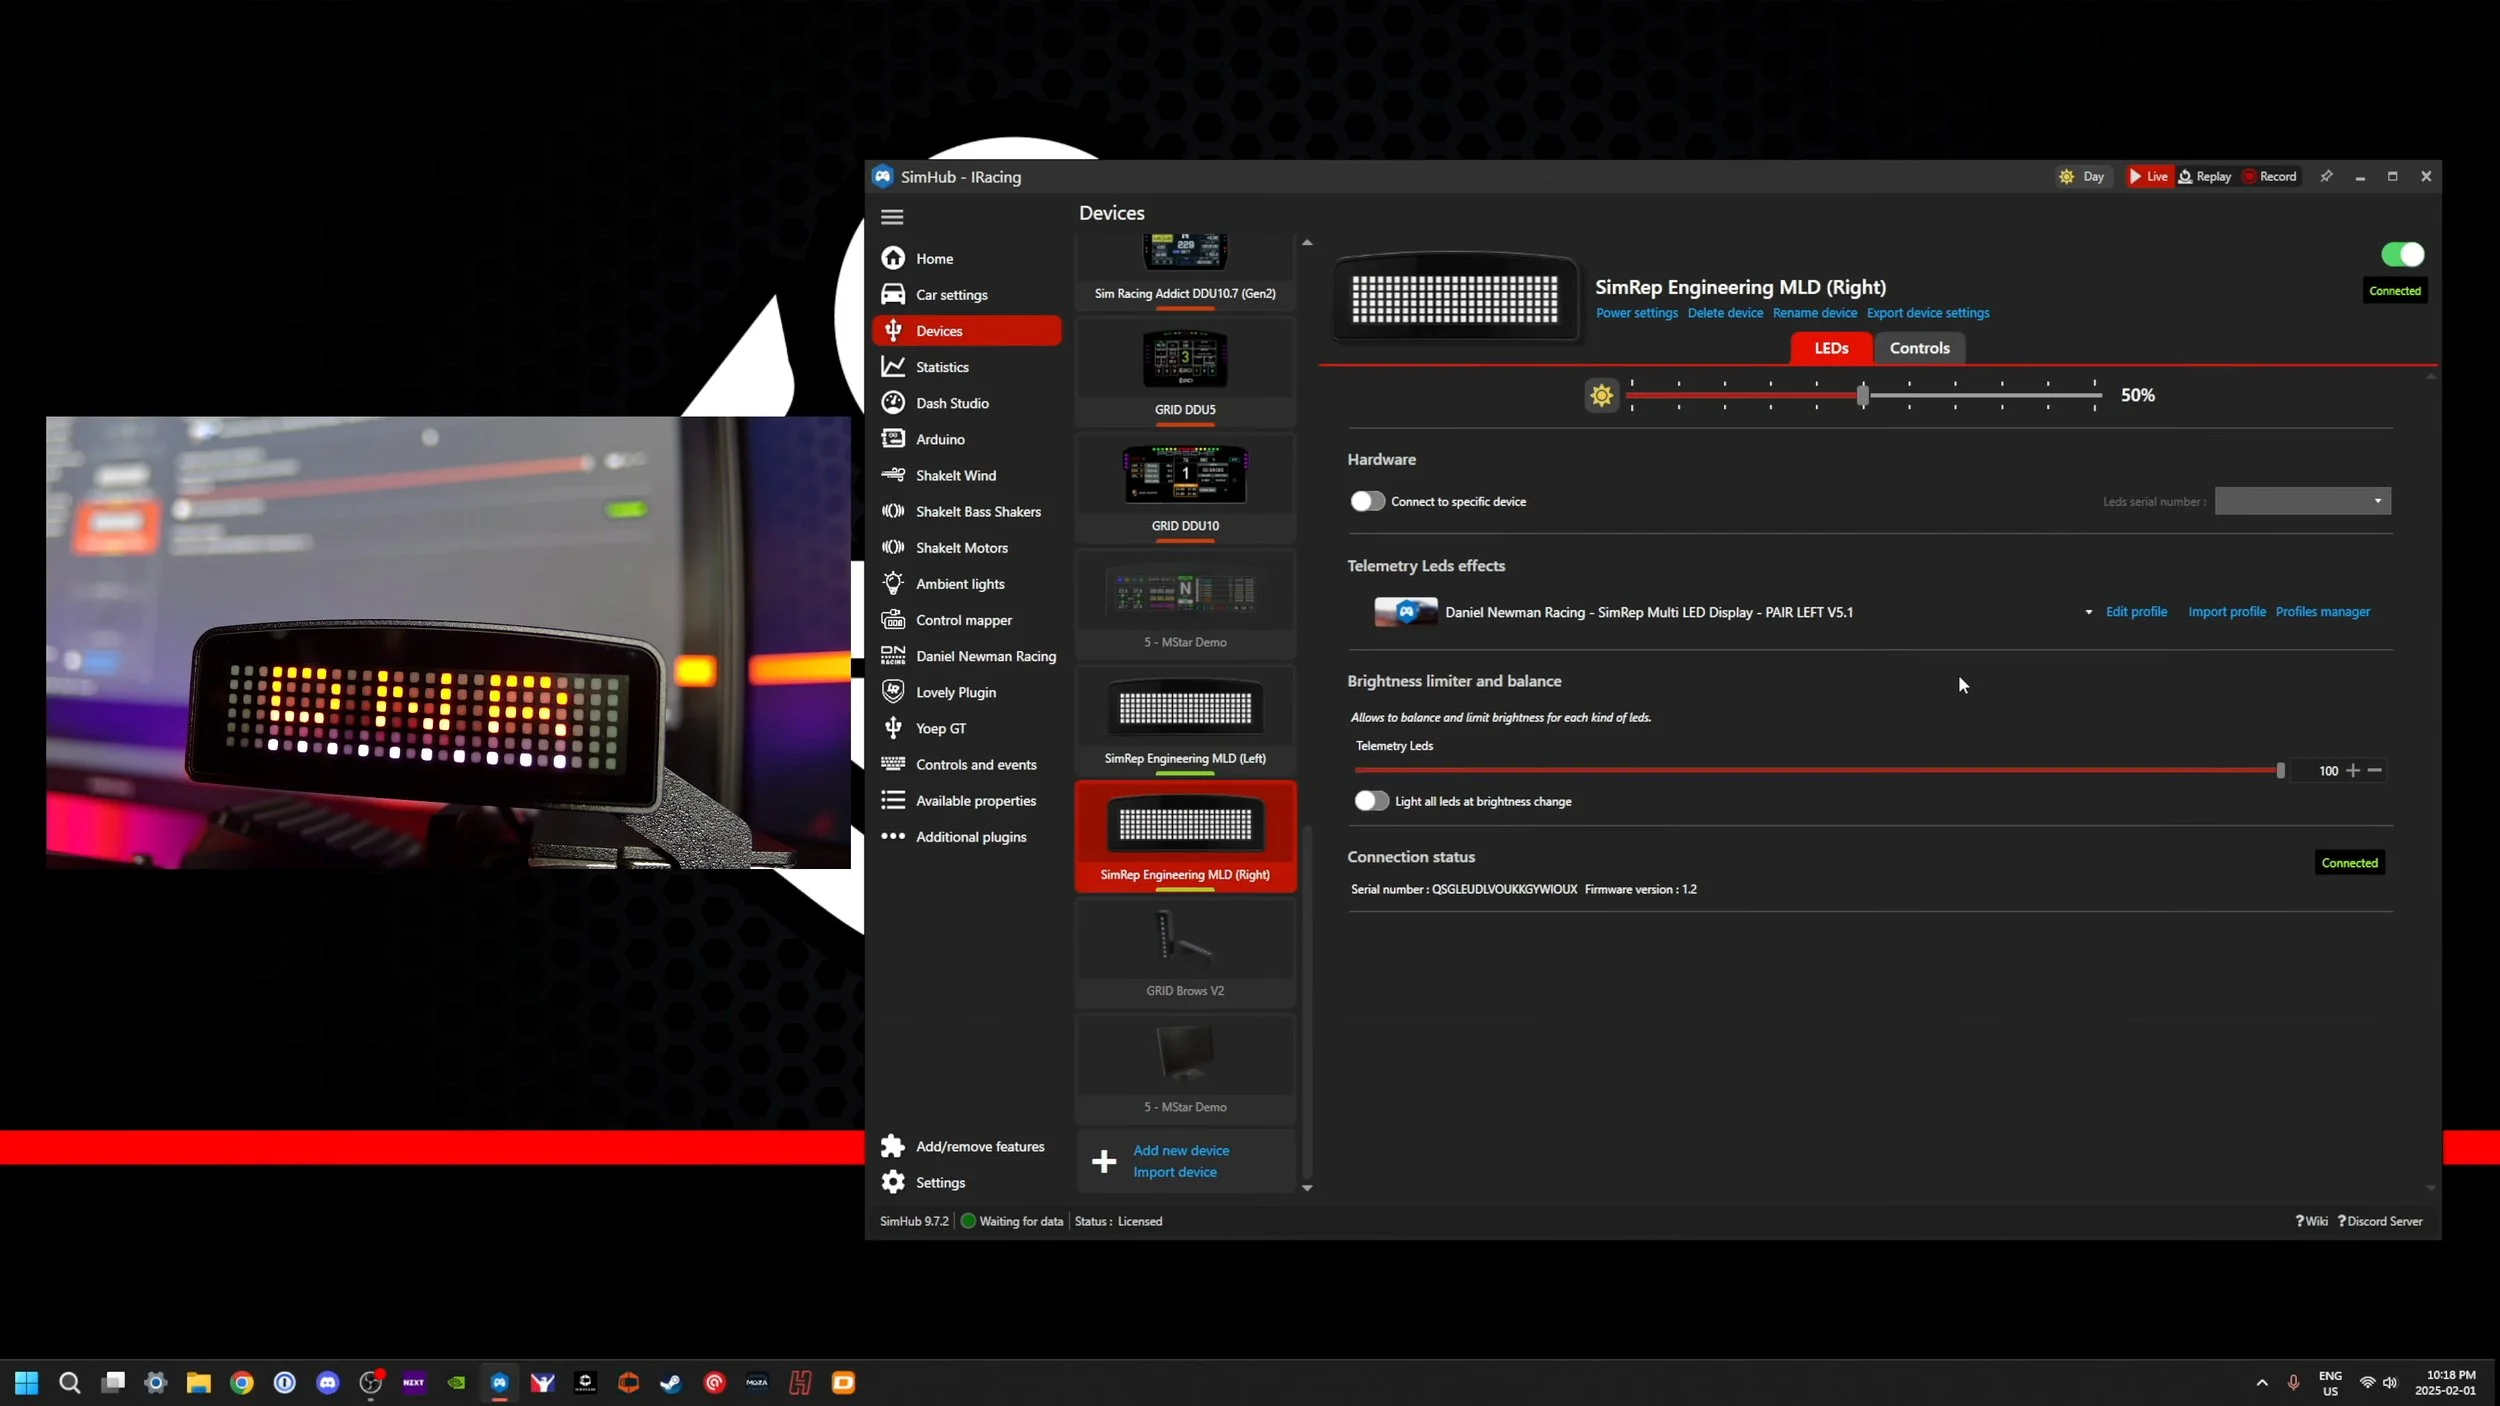Open Available properties list icon
The image size is (2500, 1406).
pyautogui.click(x=893, y=800)
